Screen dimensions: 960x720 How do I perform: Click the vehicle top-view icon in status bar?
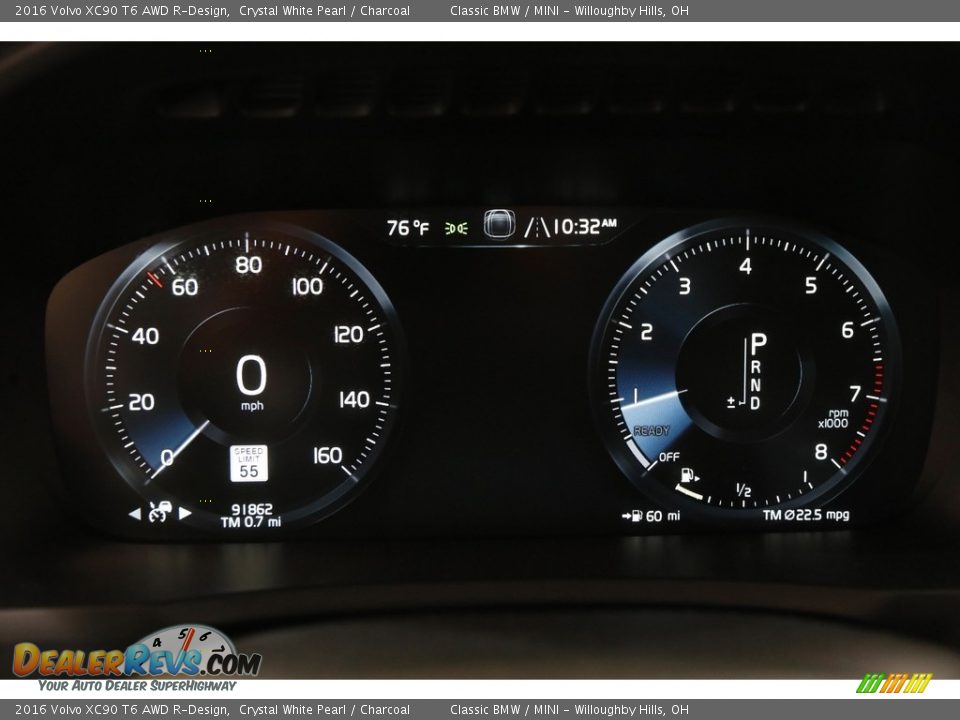coord(499,224)
